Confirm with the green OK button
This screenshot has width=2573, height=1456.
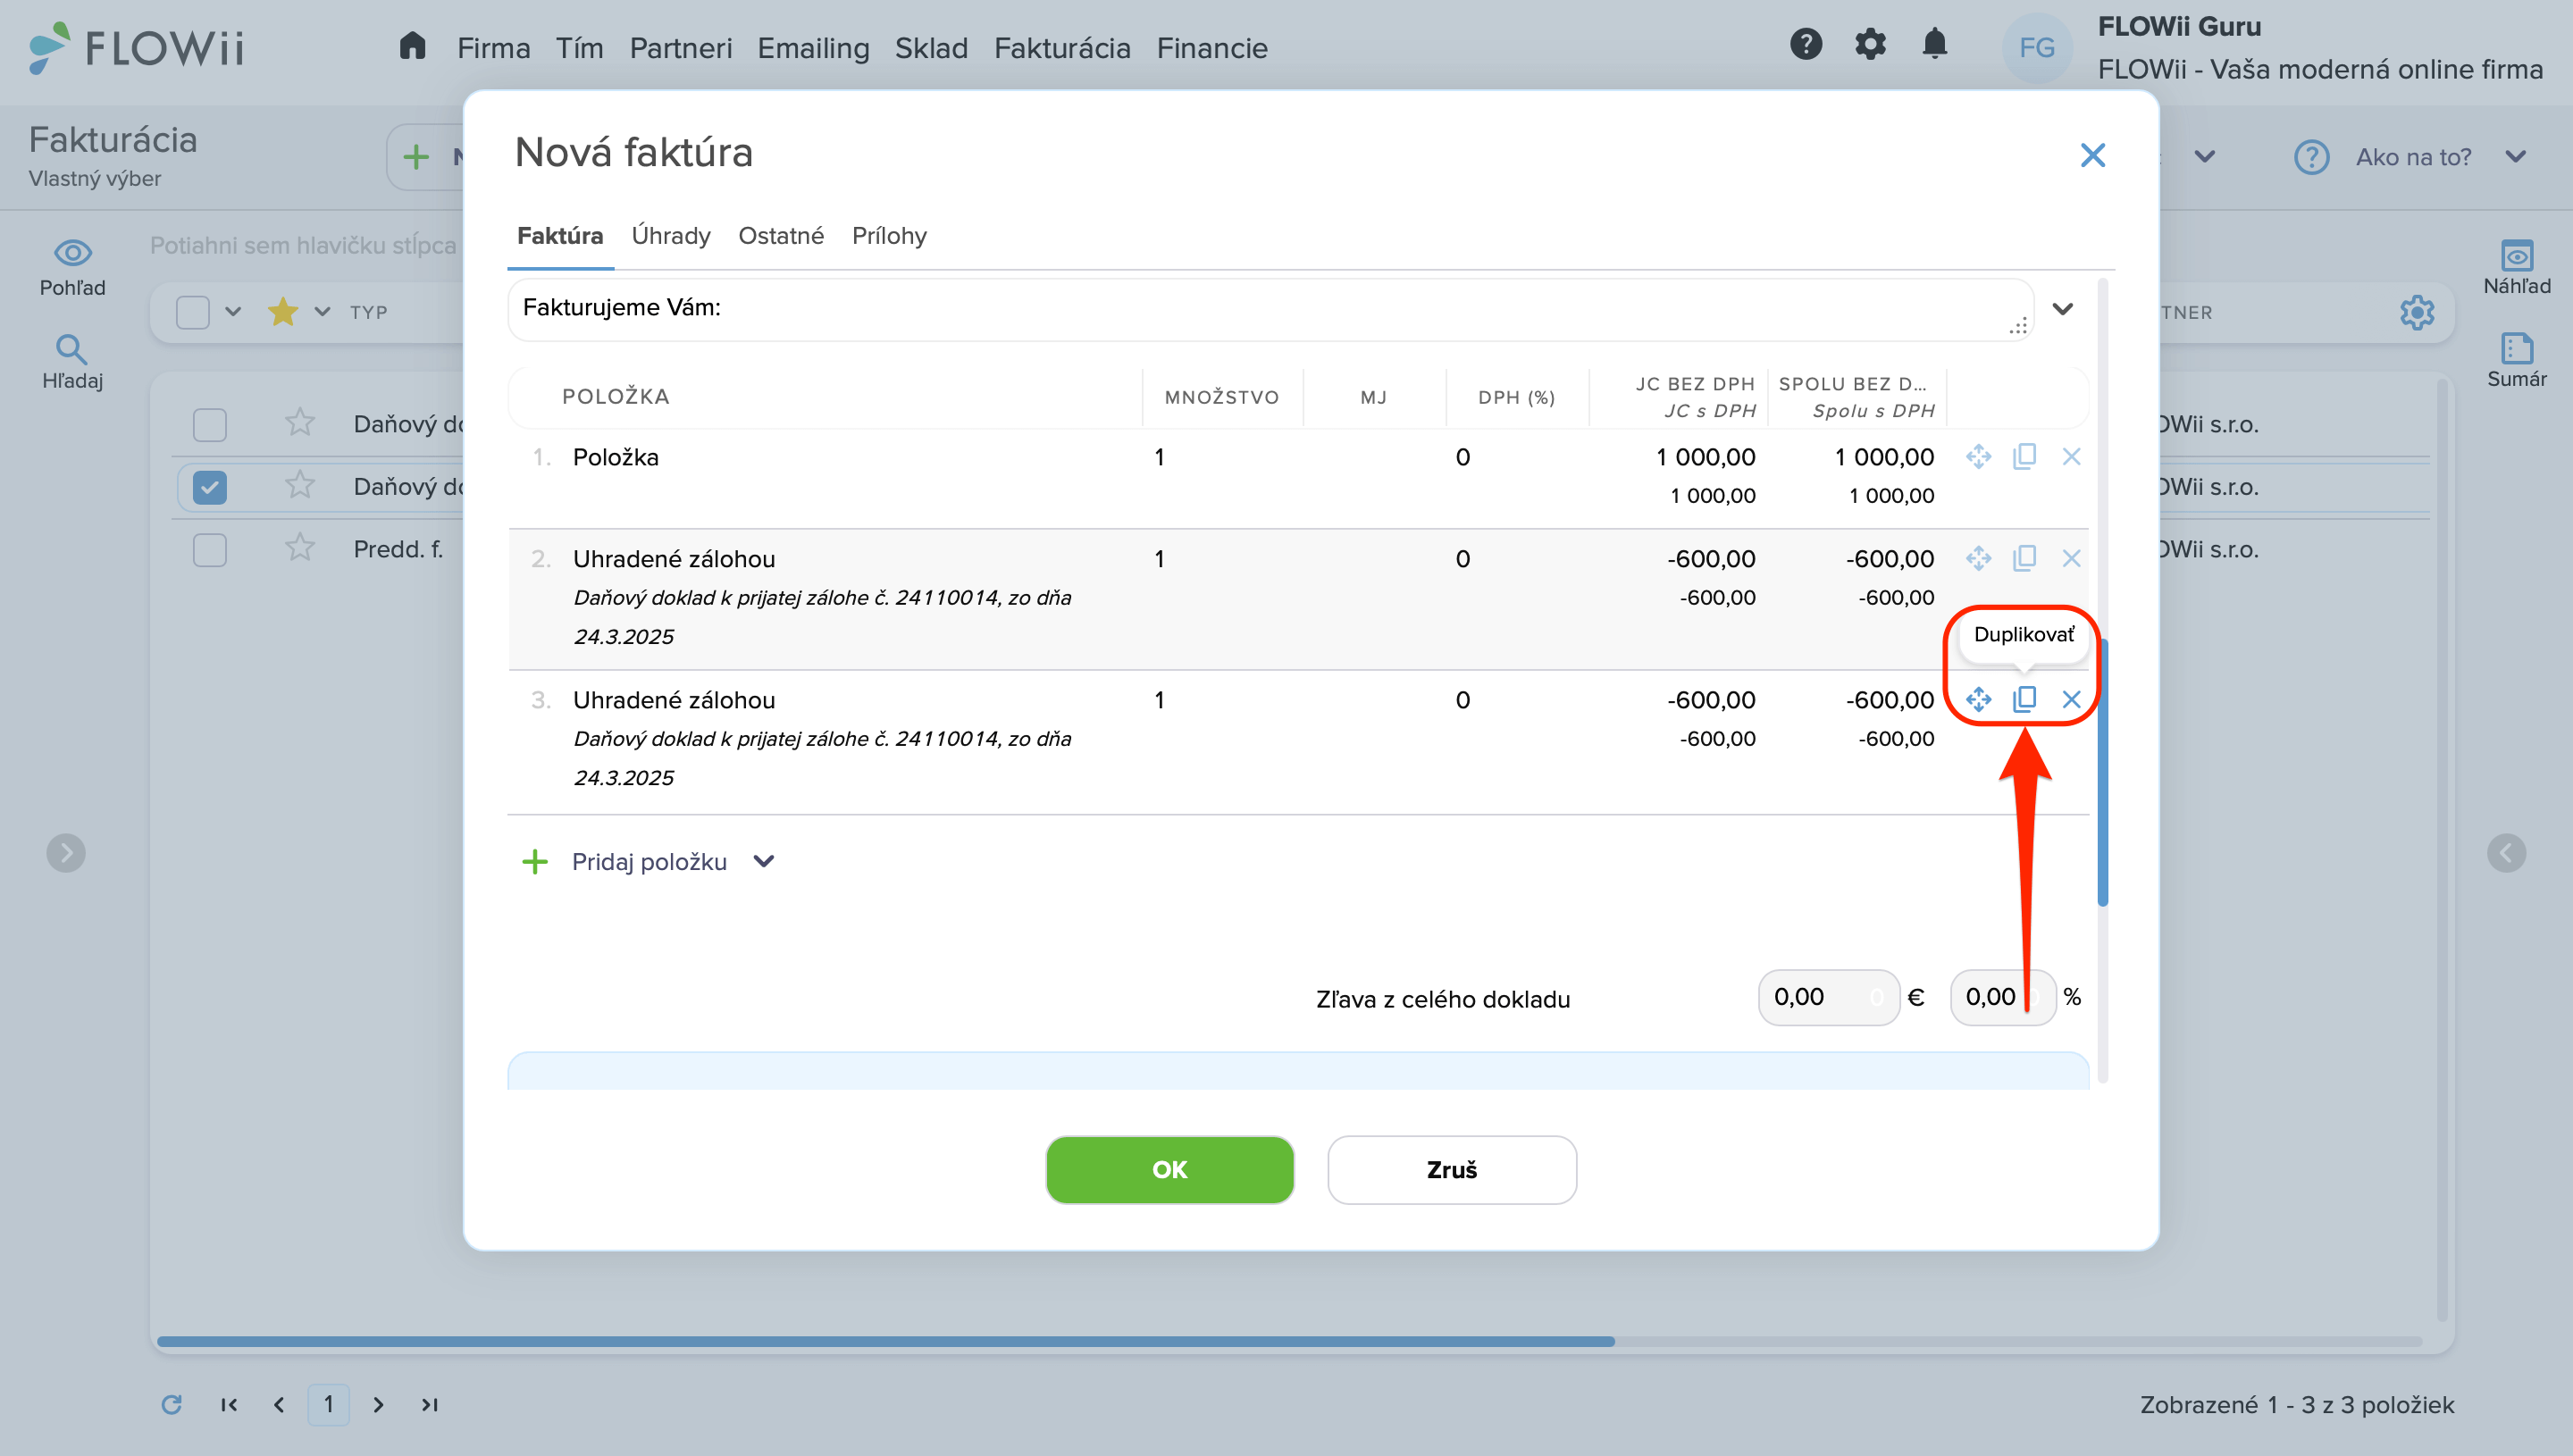coord(1169,1169)
